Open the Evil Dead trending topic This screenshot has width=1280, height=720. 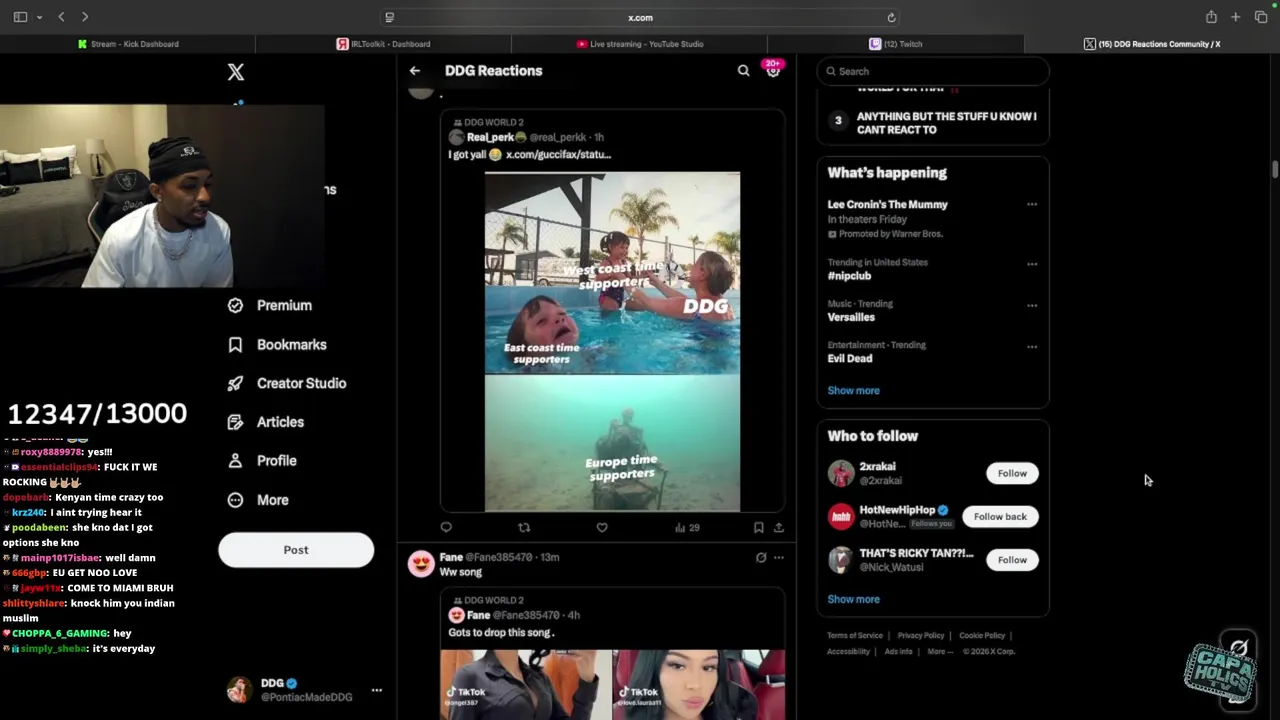point(850,358)
